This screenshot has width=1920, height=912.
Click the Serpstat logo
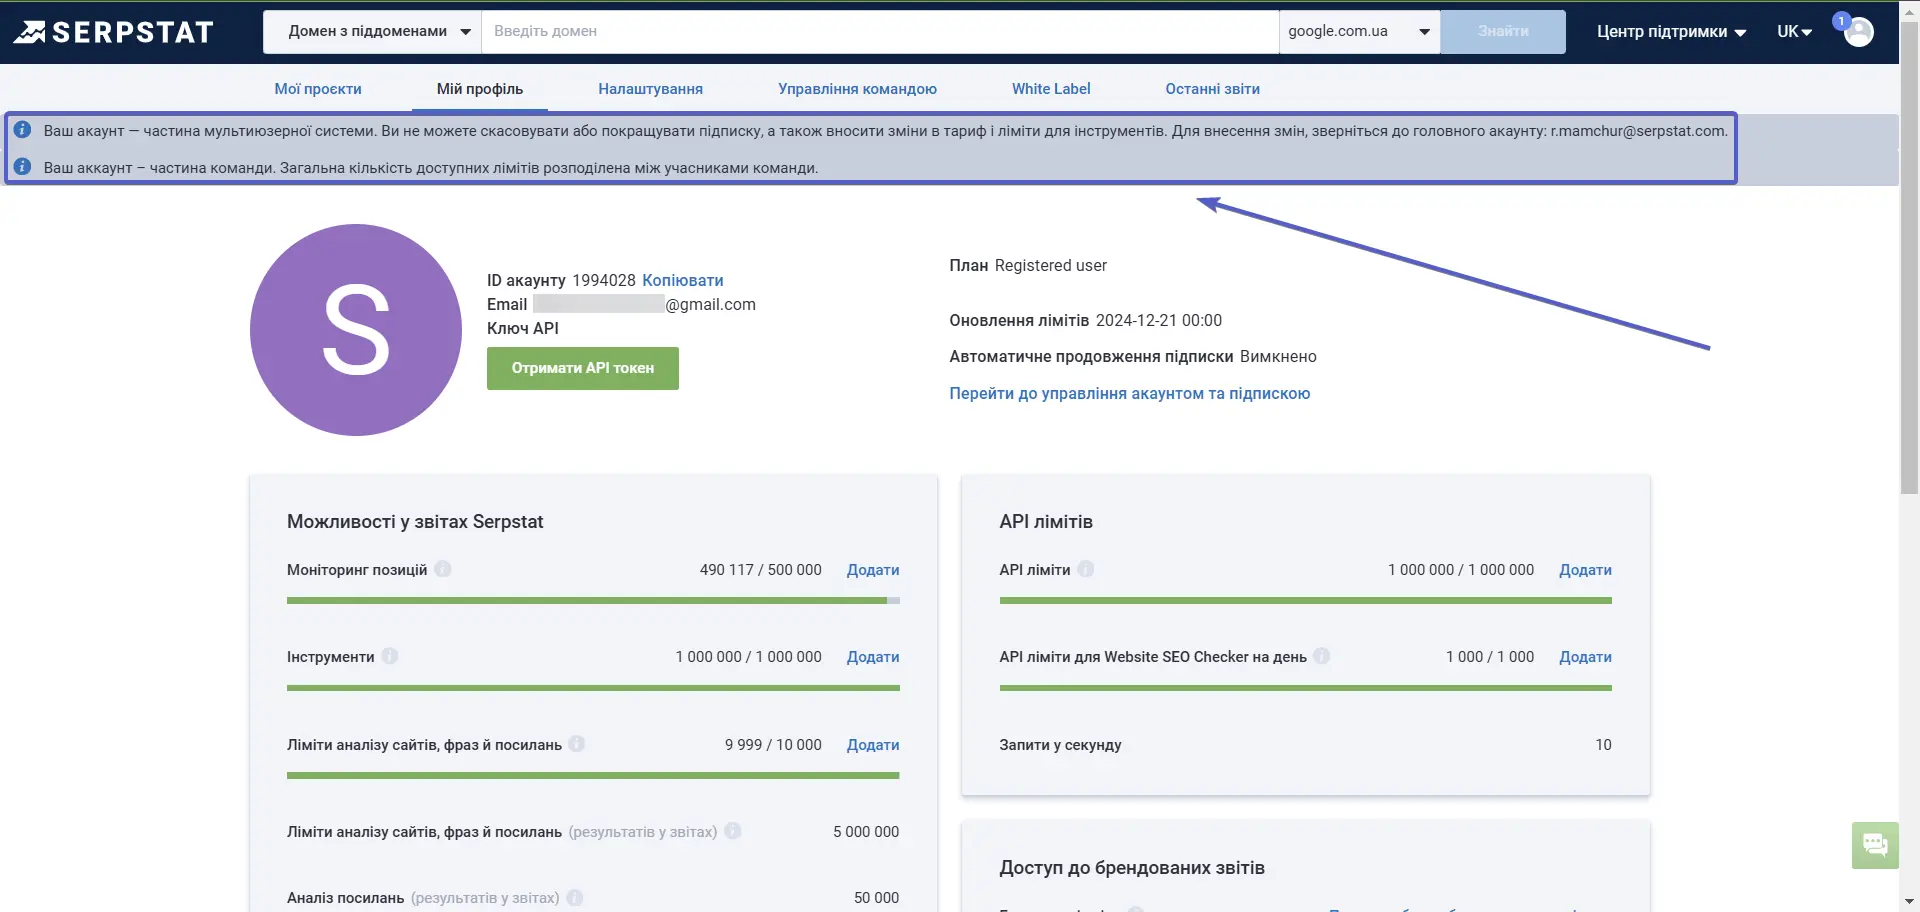point(113,32)
